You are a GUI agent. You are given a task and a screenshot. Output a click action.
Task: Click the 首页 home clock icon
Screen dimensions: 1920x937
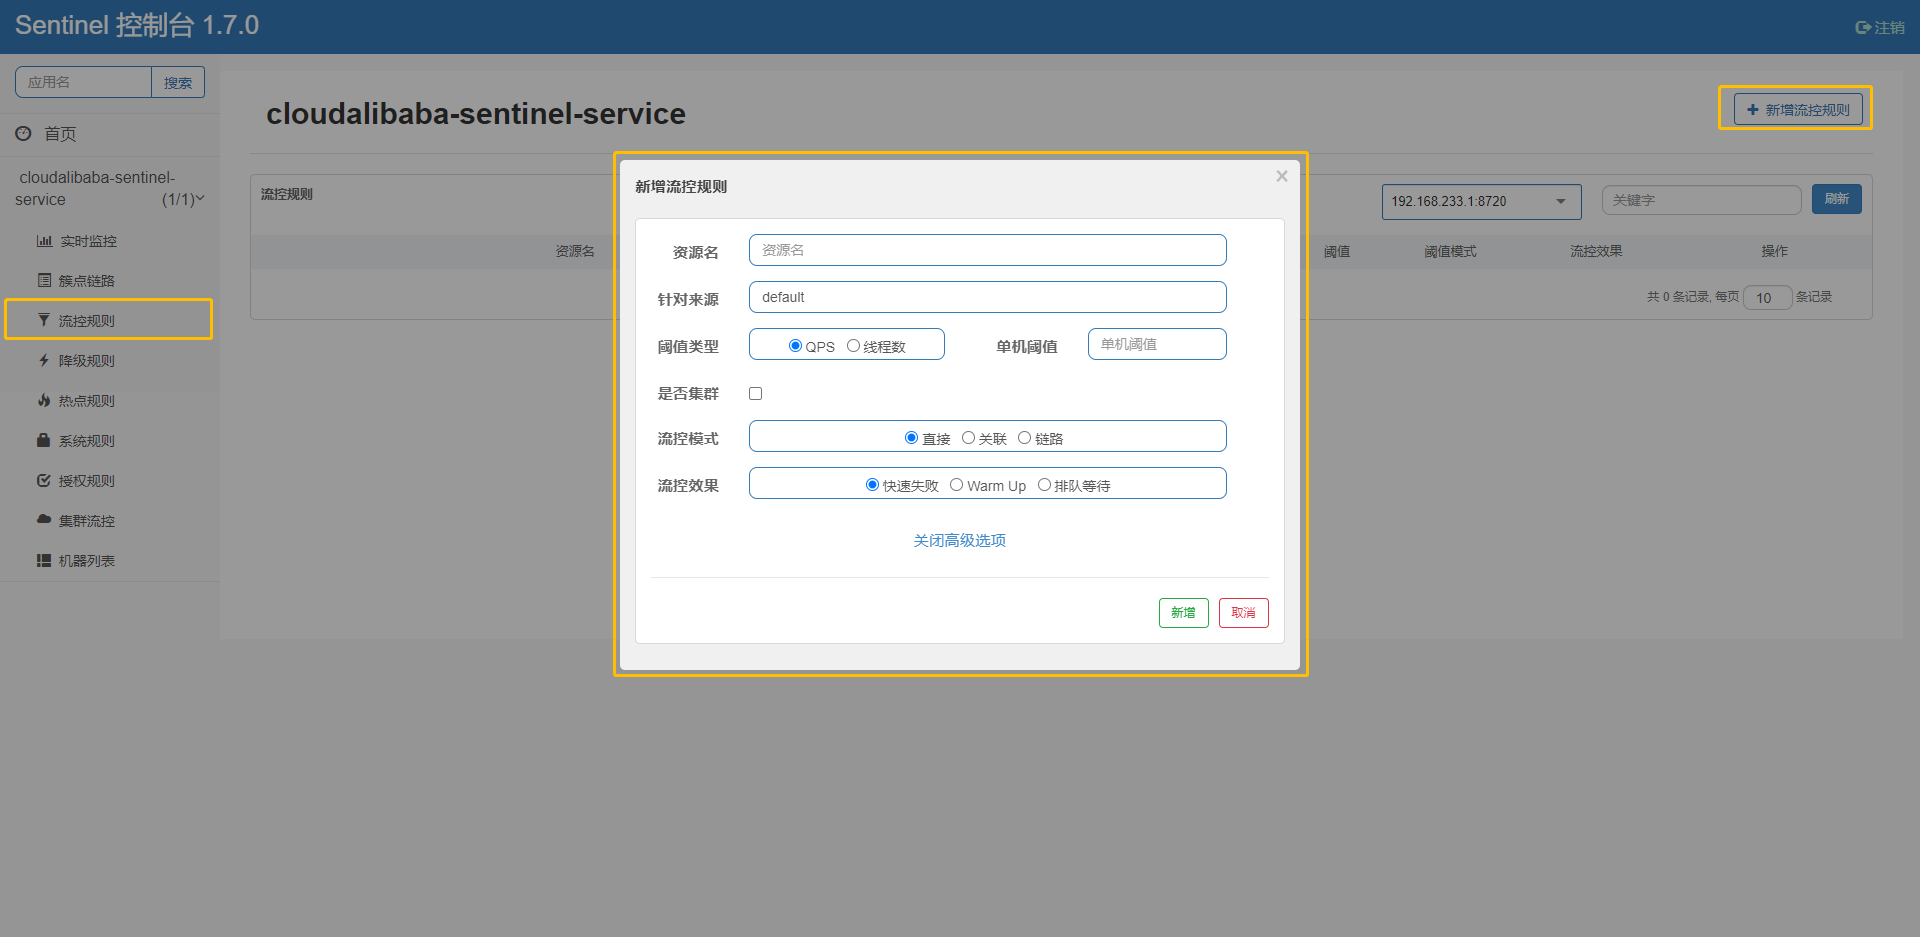(x=23, y=133)
